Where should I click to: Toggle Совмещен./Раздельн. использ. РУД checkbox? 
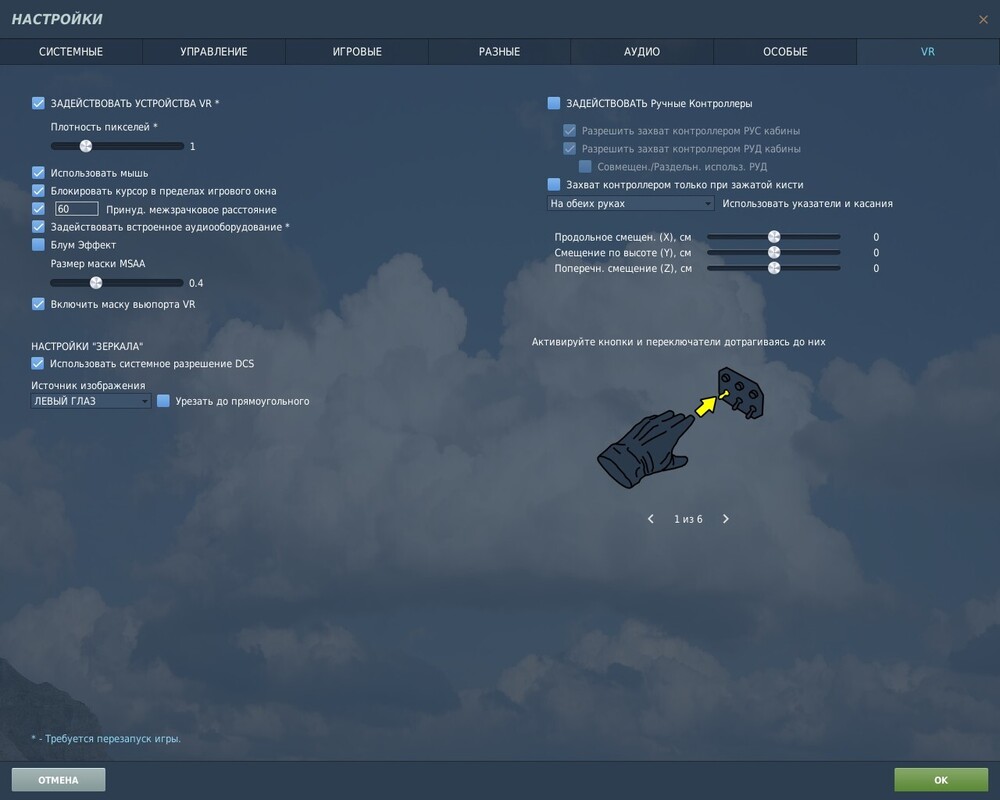pyautogui.click(x=585, y=167)
